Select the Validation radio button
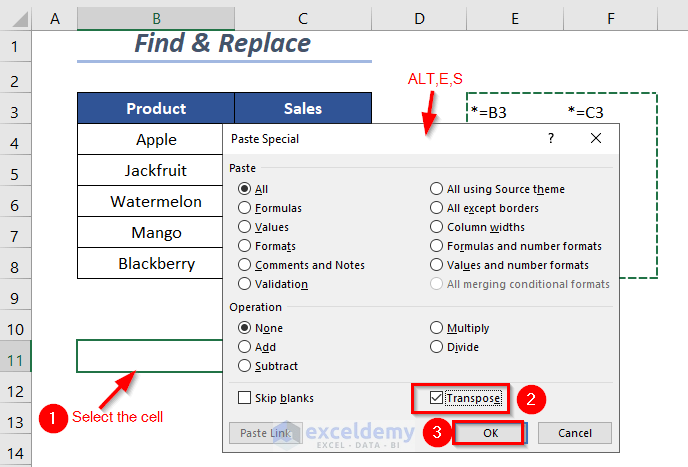Image resolution: width=688 pixels, height=467 pixels. click(x=245, y=284)
